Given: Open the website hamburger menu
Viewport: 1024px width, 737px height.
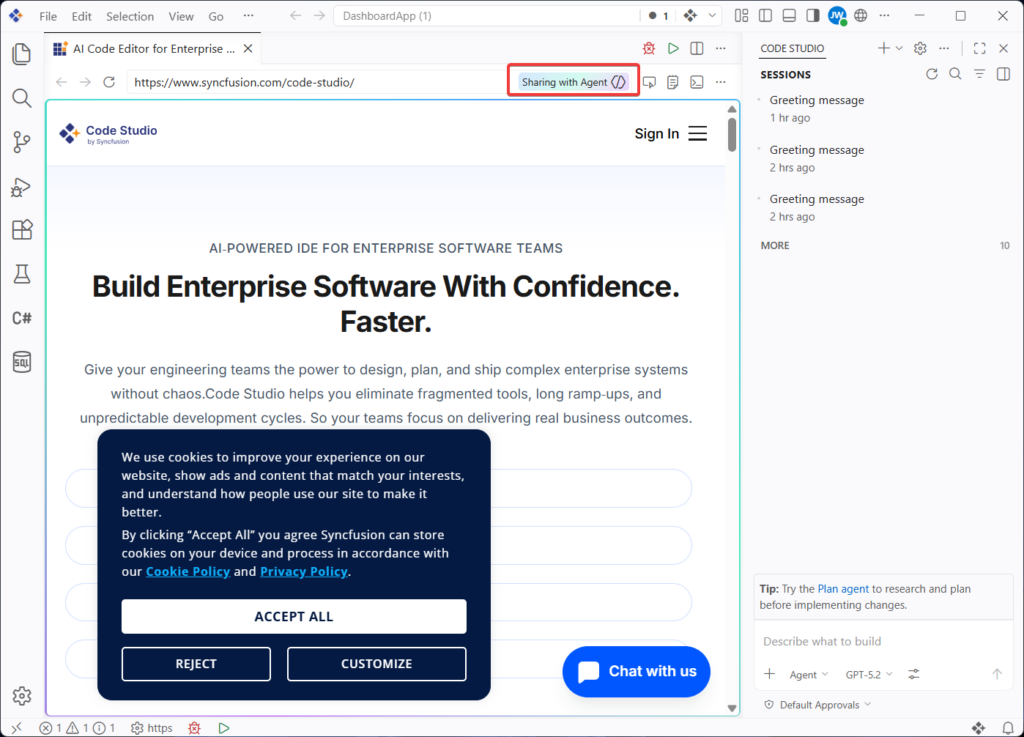Looking at the screenshot, I should (697, 133).
